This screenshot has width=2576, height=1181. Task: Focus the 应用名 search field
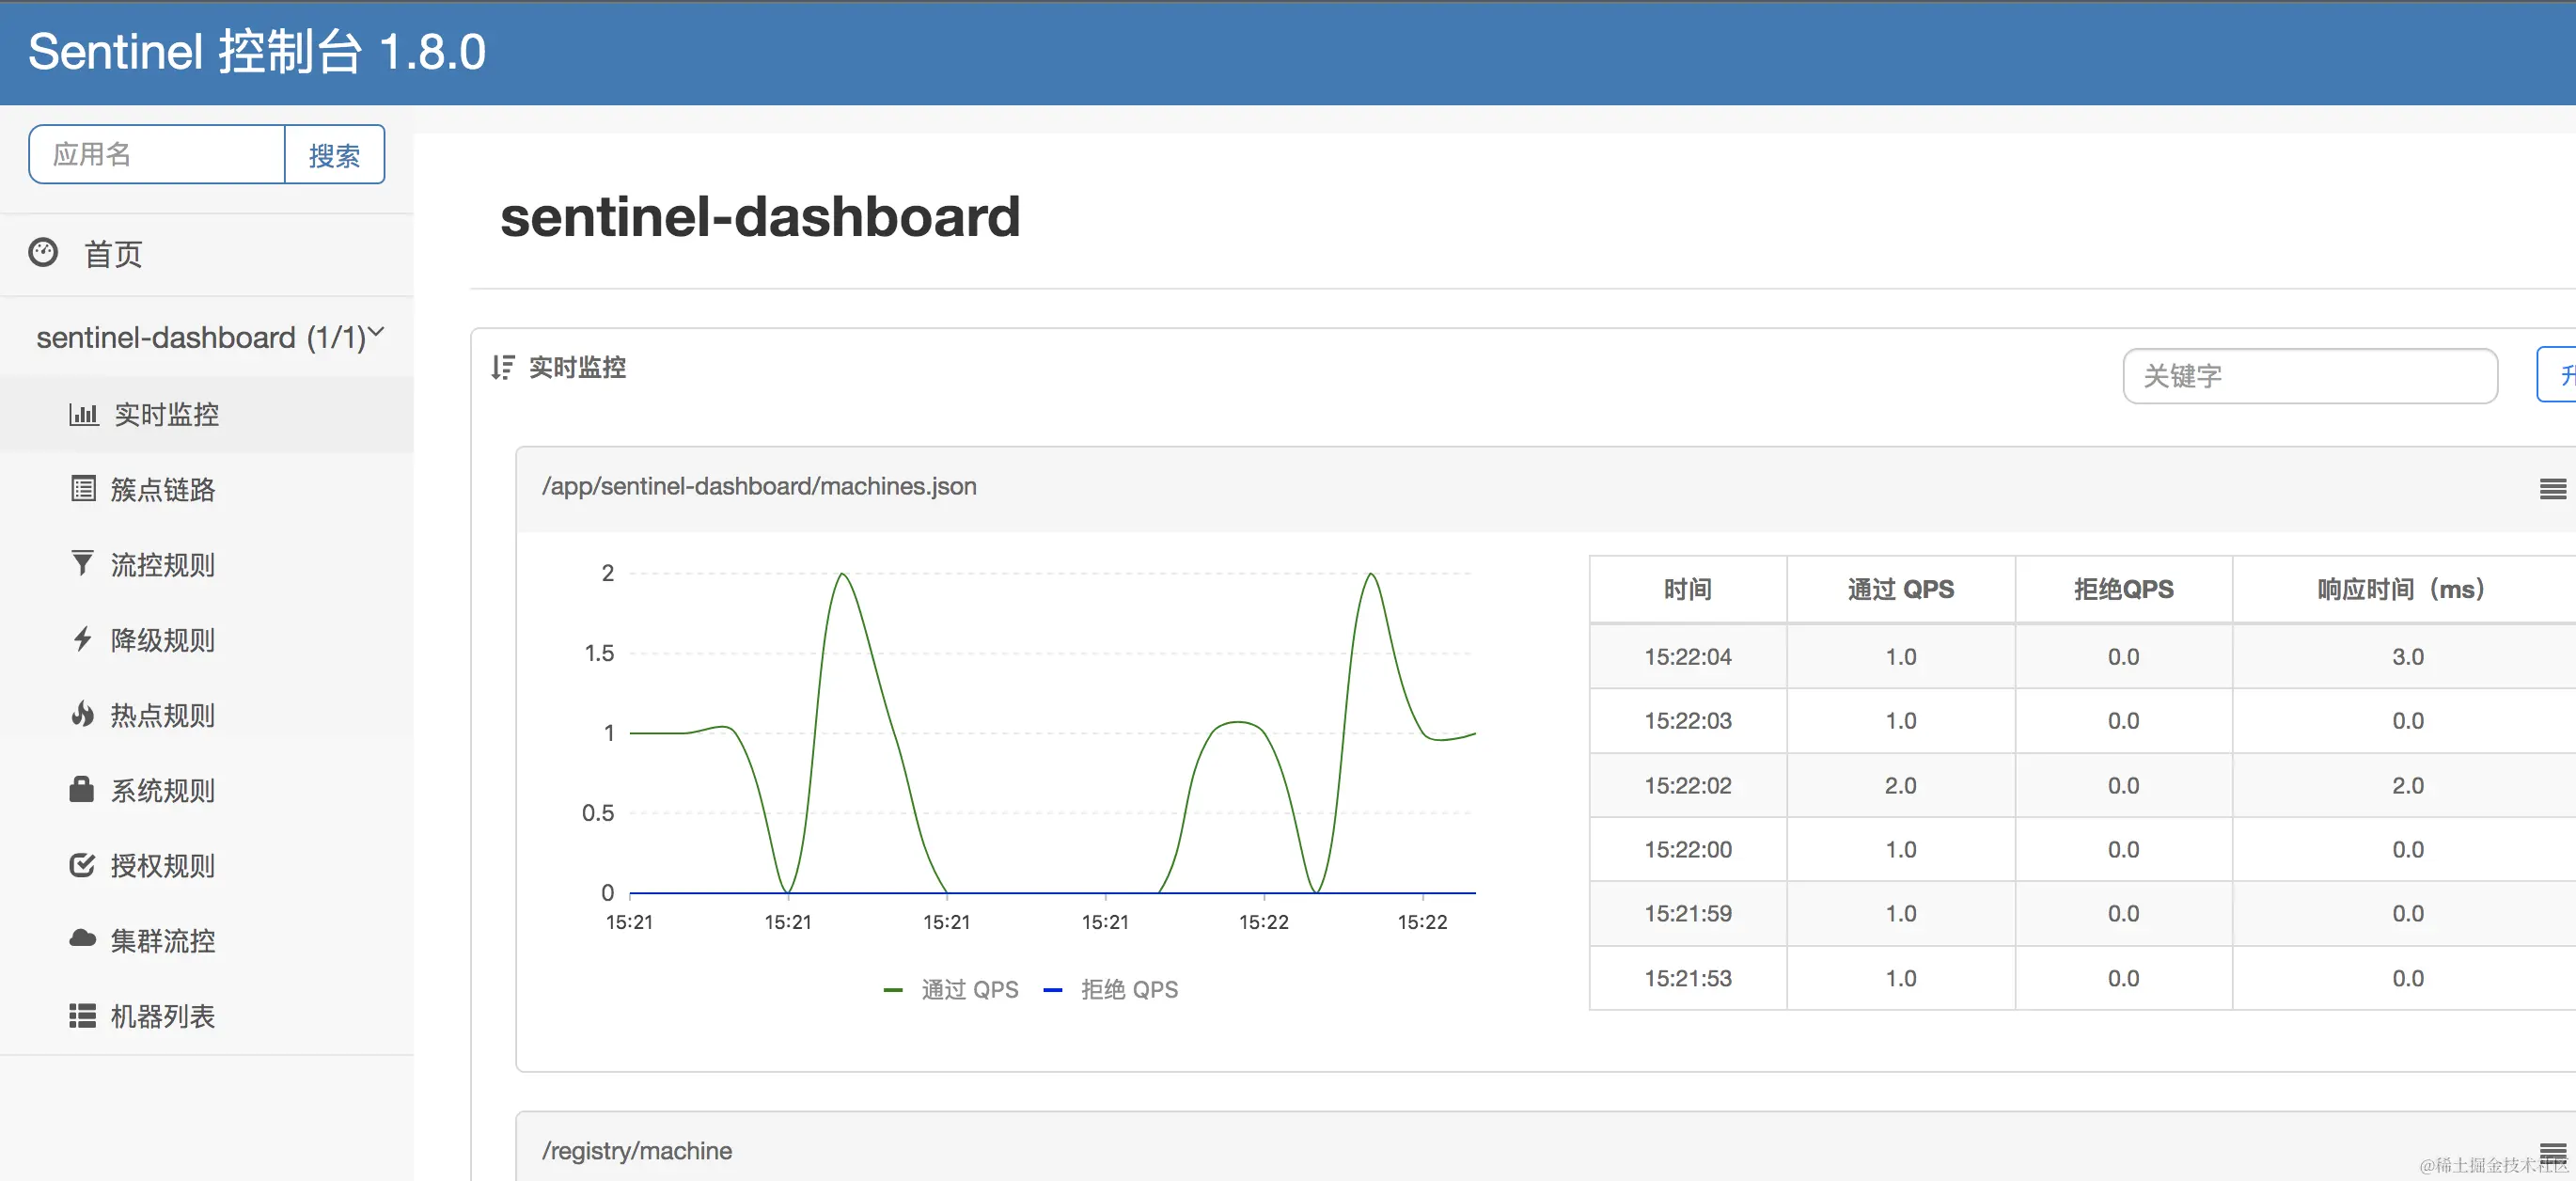click(x=157, y=155)
